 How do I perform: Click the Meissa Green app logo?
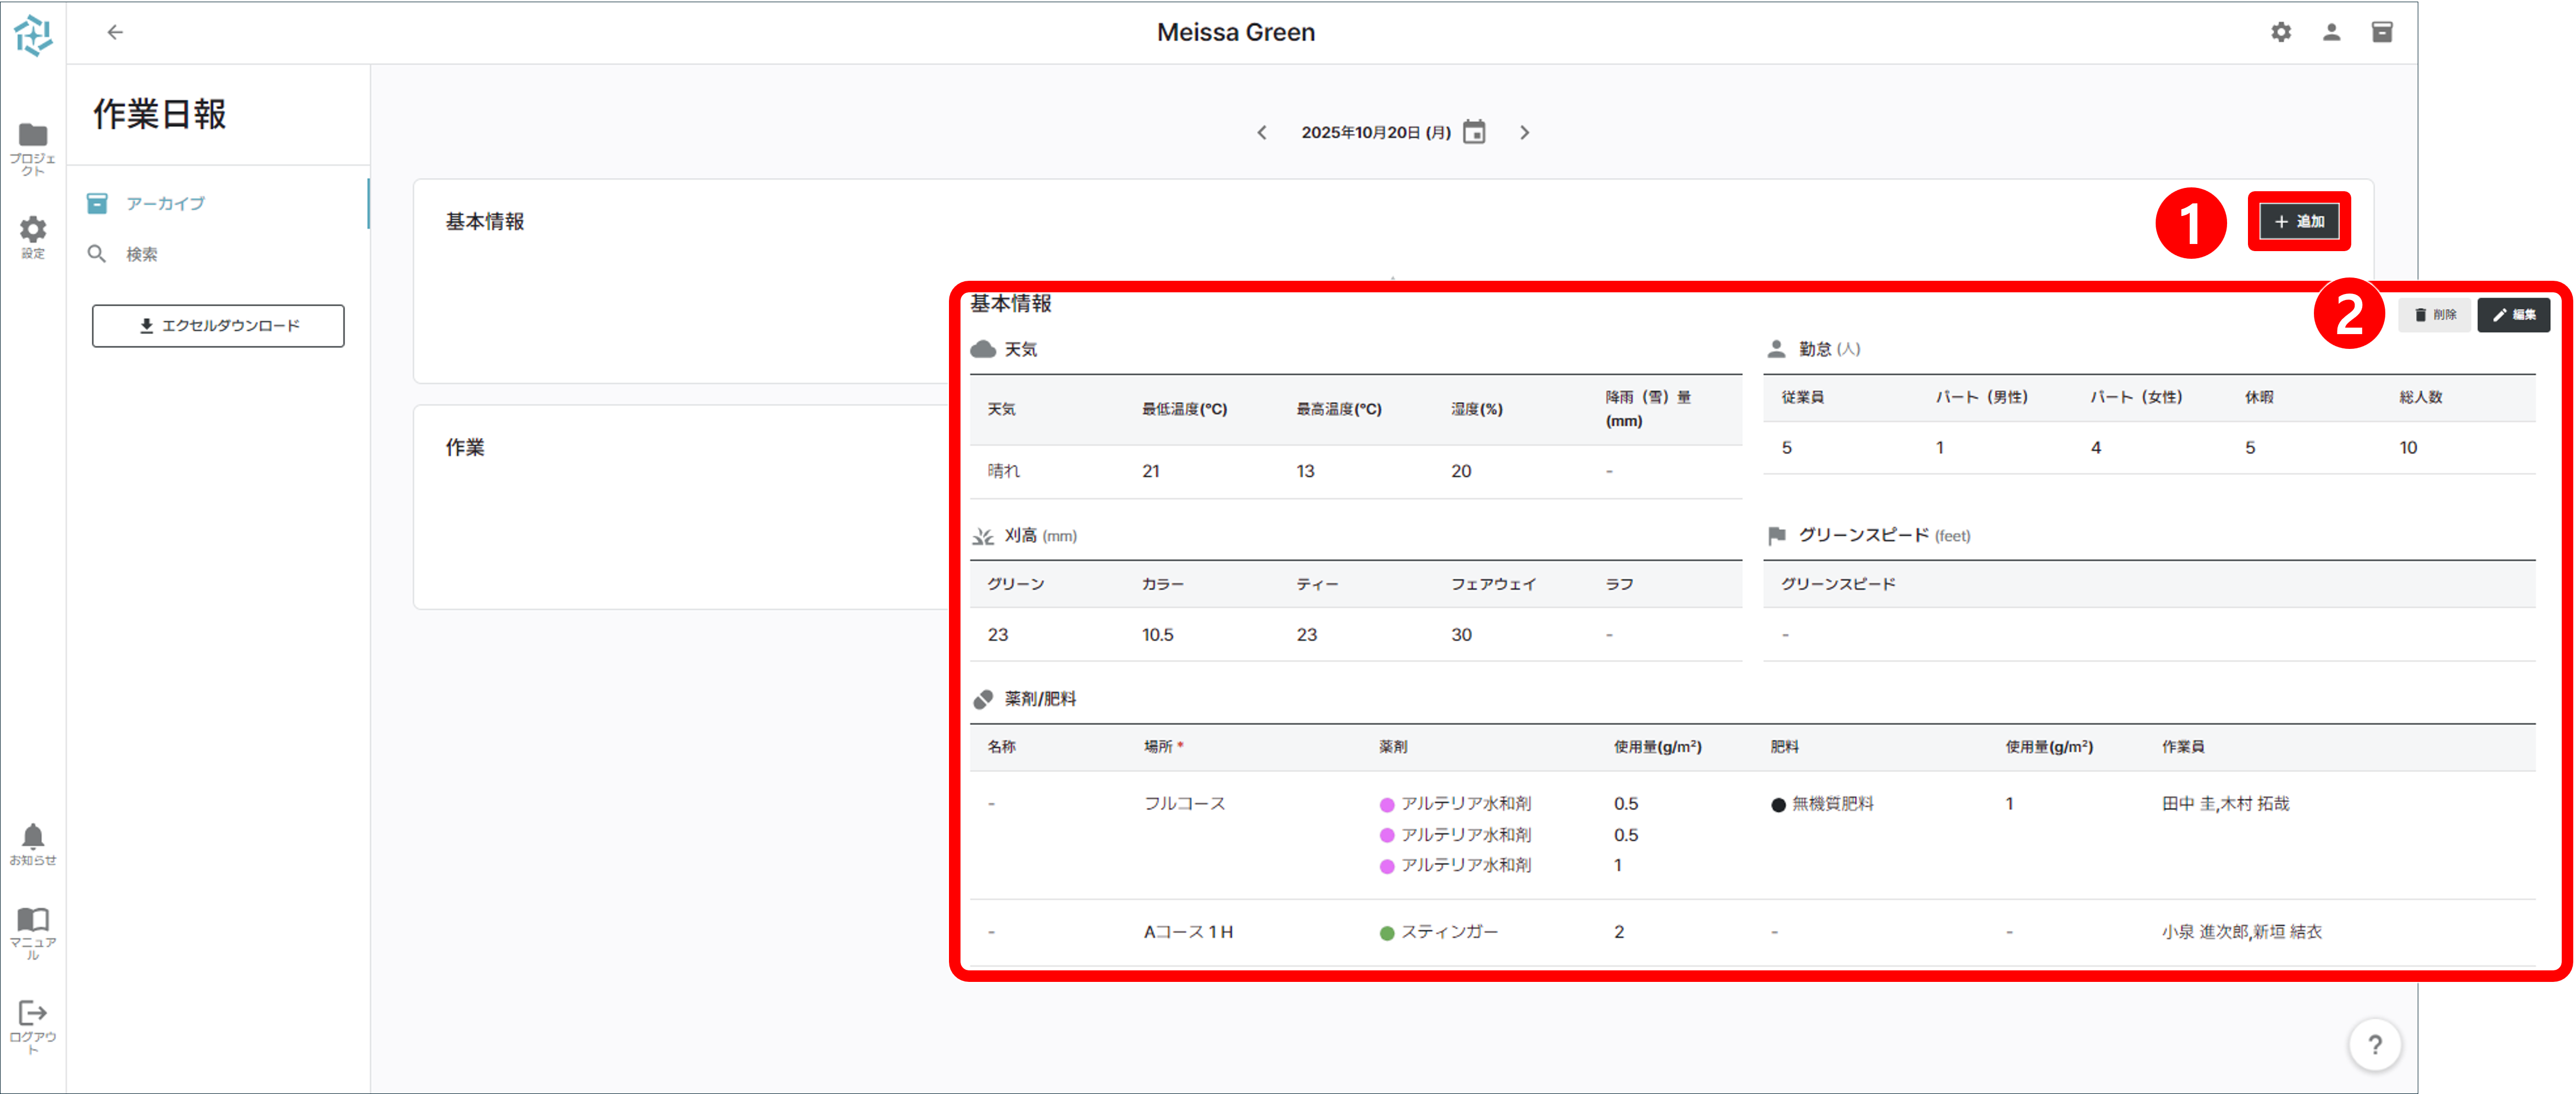33,35
